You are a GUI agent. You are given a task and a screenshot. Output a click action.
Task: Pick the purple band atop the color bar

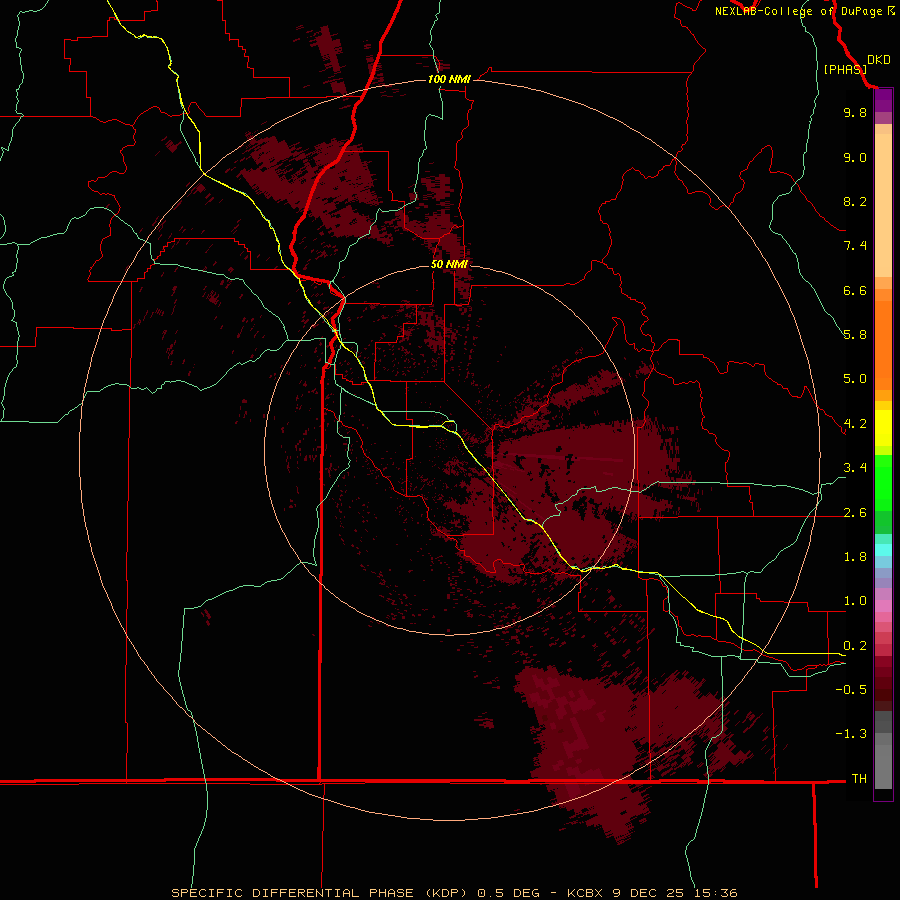coord(883,100)
